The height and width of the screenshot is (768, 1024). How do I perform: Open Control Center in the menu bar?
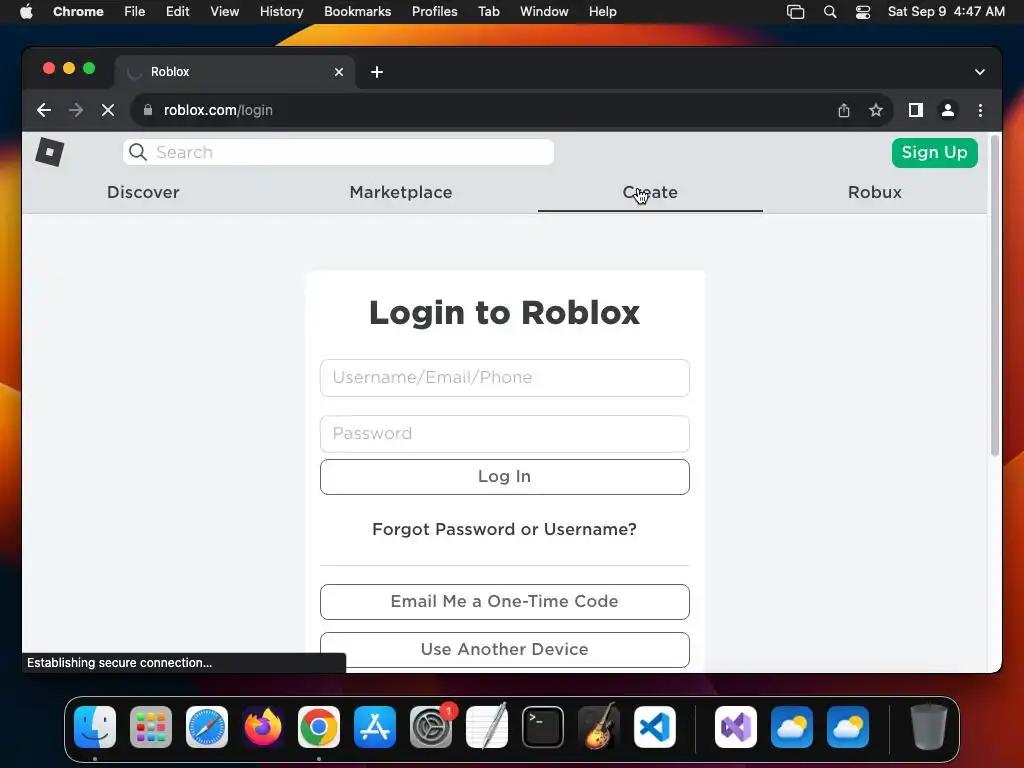pyautogui.click(x=863, y=12)
